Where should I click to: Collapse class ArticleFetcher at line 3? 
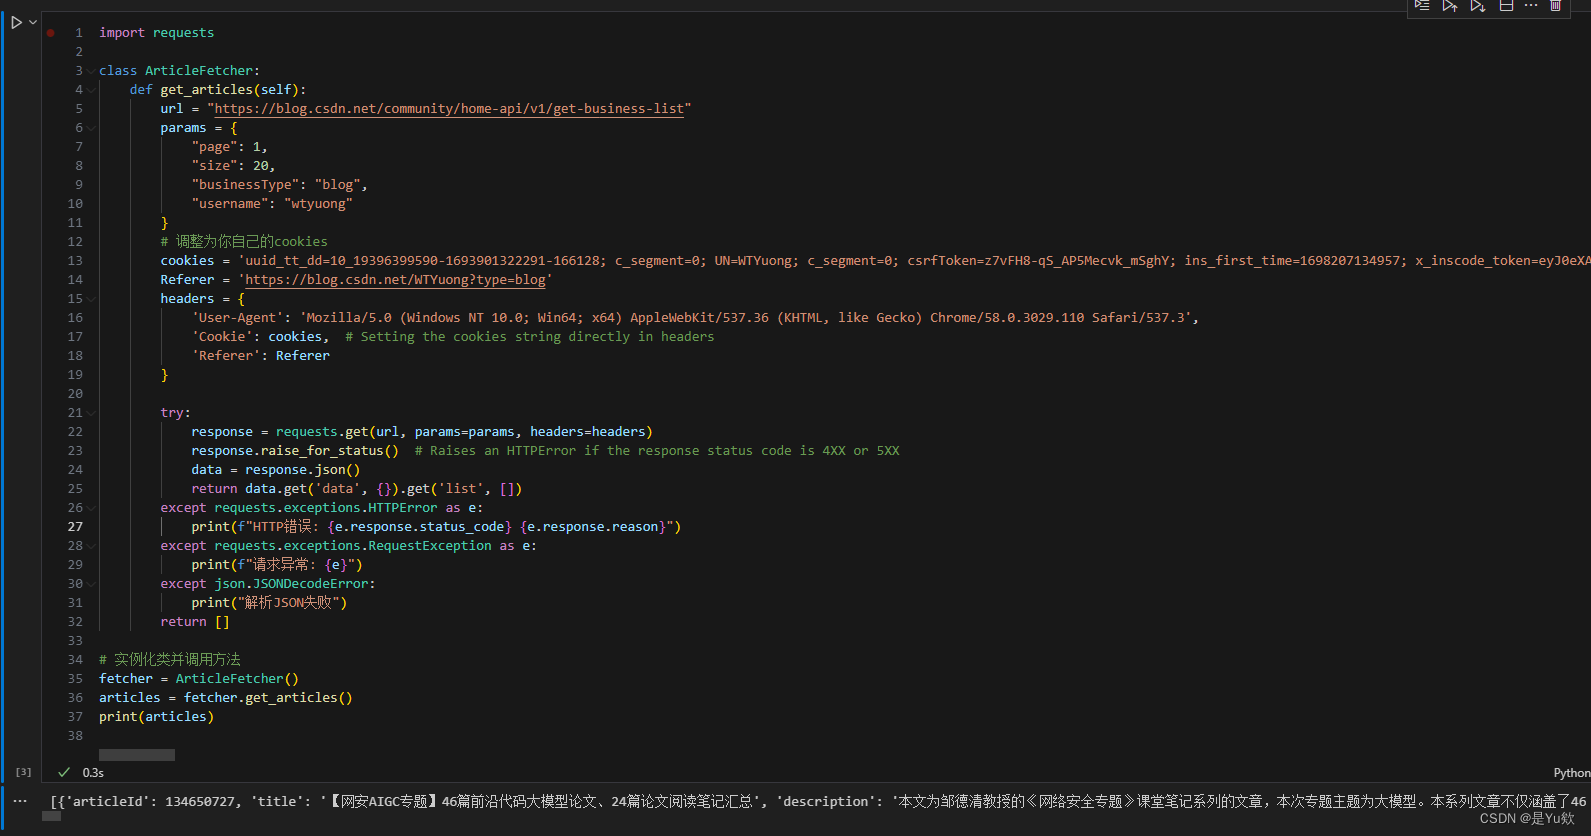click(x=91, y=71)
